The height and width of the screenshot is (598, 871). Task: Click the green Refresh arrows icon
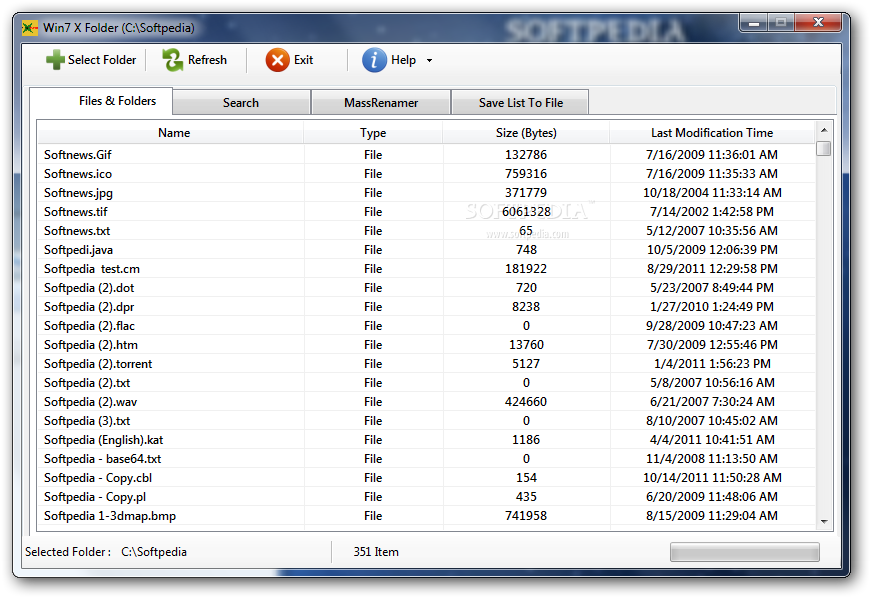pyautogui.click(x=173, y=60)
